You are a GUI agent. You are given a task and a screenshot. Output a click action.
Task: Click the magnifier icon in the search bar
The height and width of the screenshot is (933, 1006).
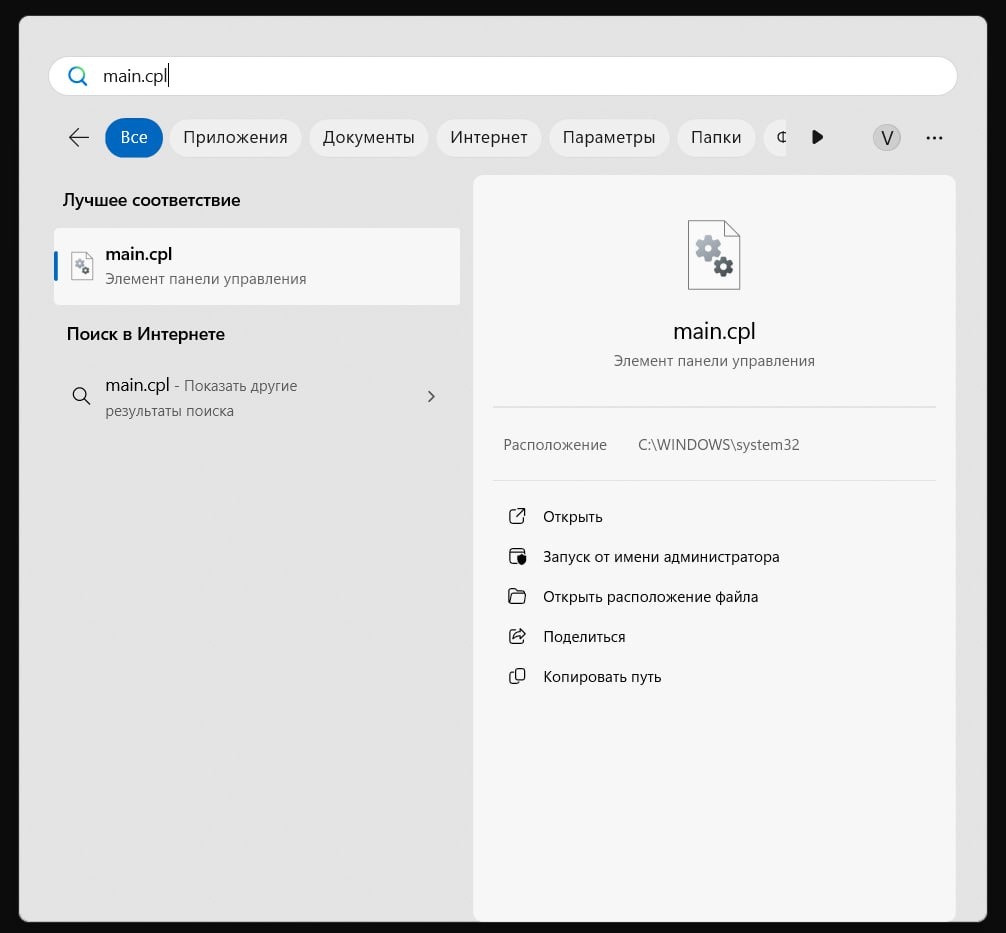78,76
